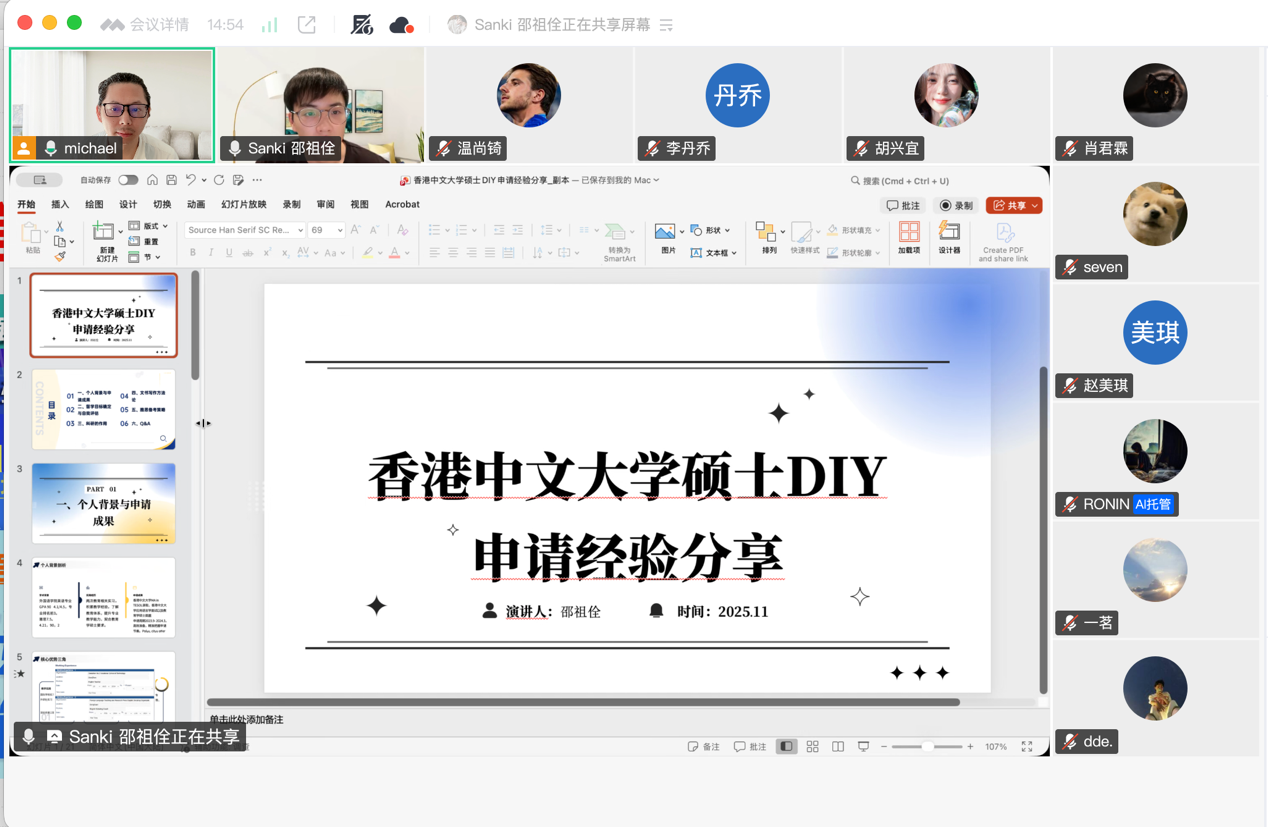This screenshot has width=1268, height=827.
Task: Switch to slide sorter grid view
Action: pos(812,747)
